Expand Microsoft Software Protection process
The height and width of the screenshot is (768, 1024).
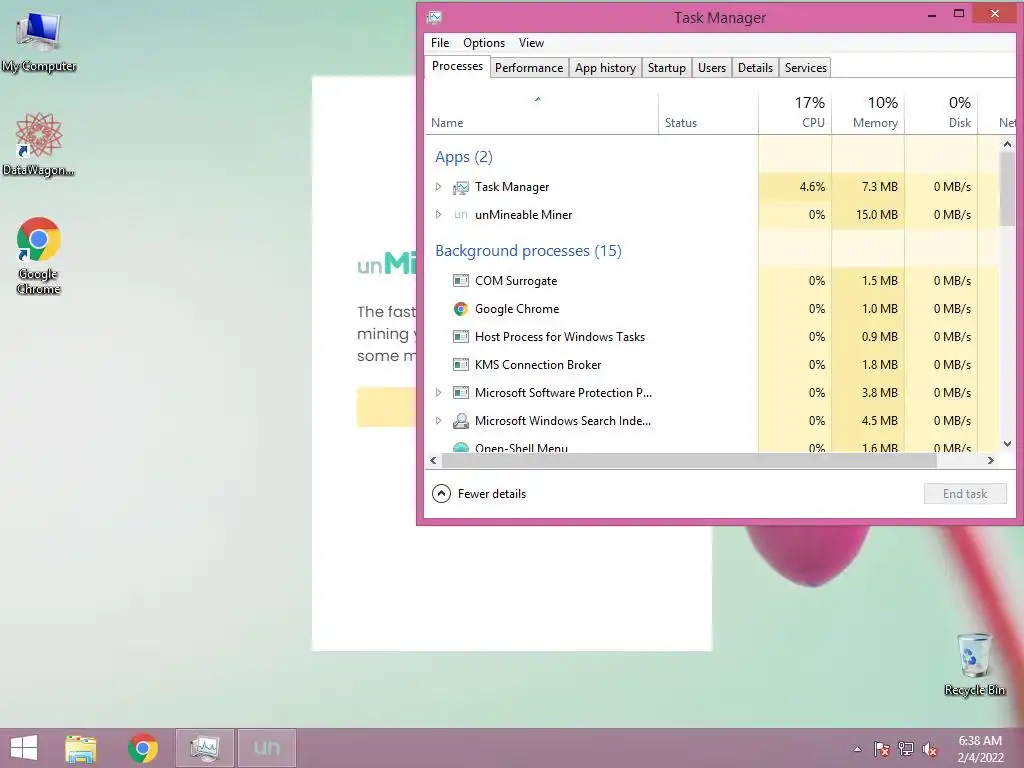coord(439,392)
